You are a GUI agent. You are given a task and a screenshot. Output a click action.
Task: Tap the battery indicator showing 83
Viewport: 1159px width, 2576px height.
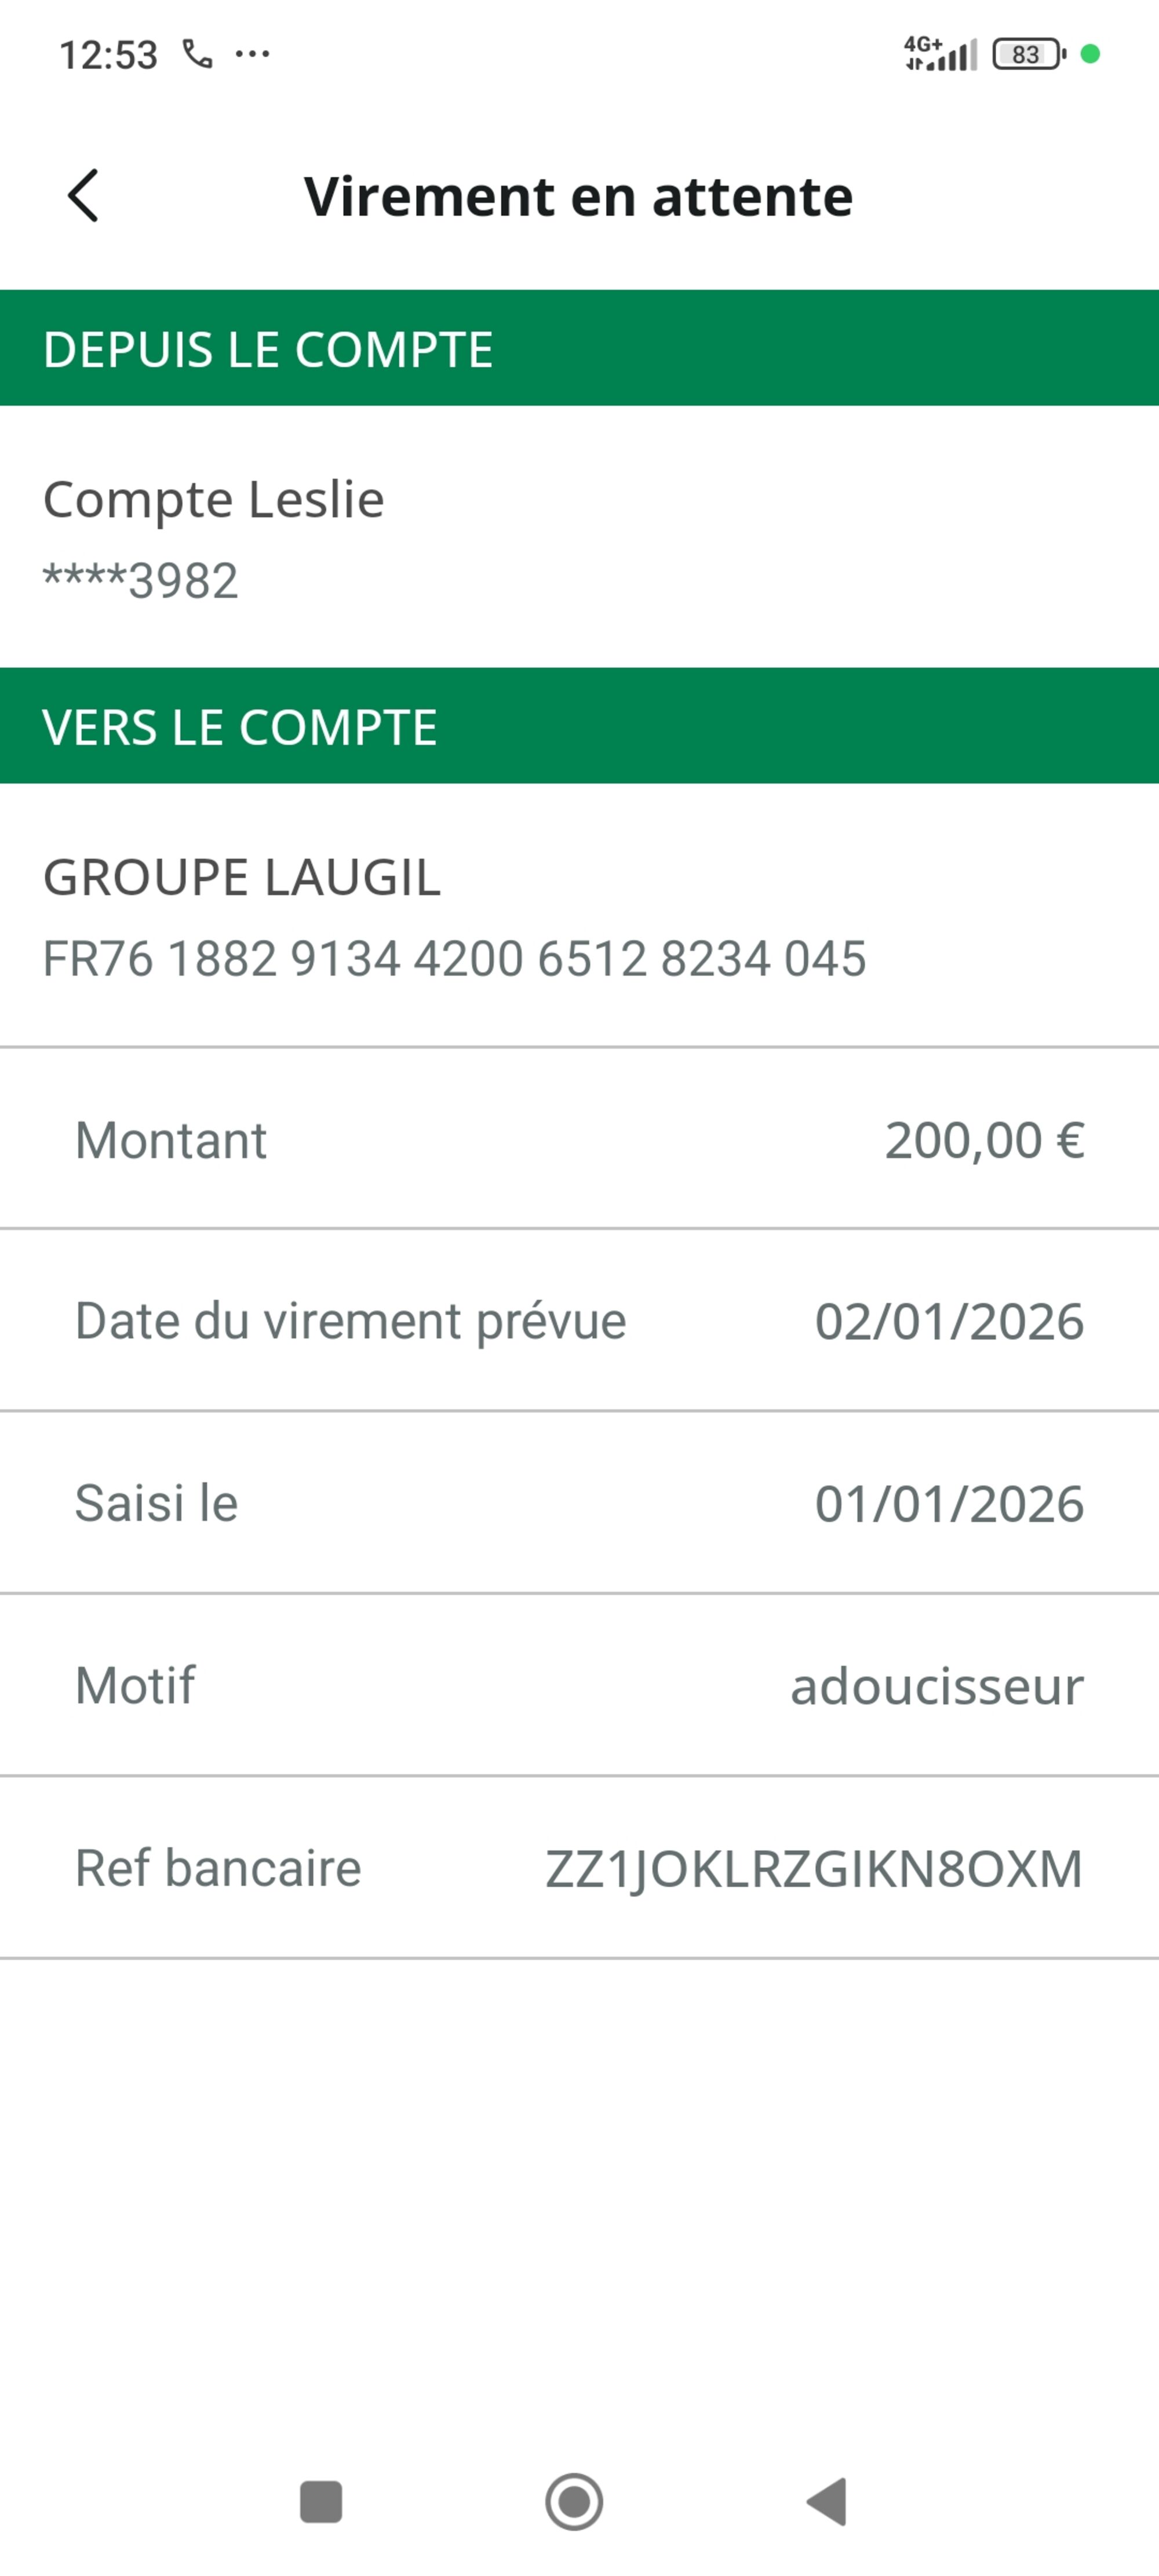[1027, 54]
